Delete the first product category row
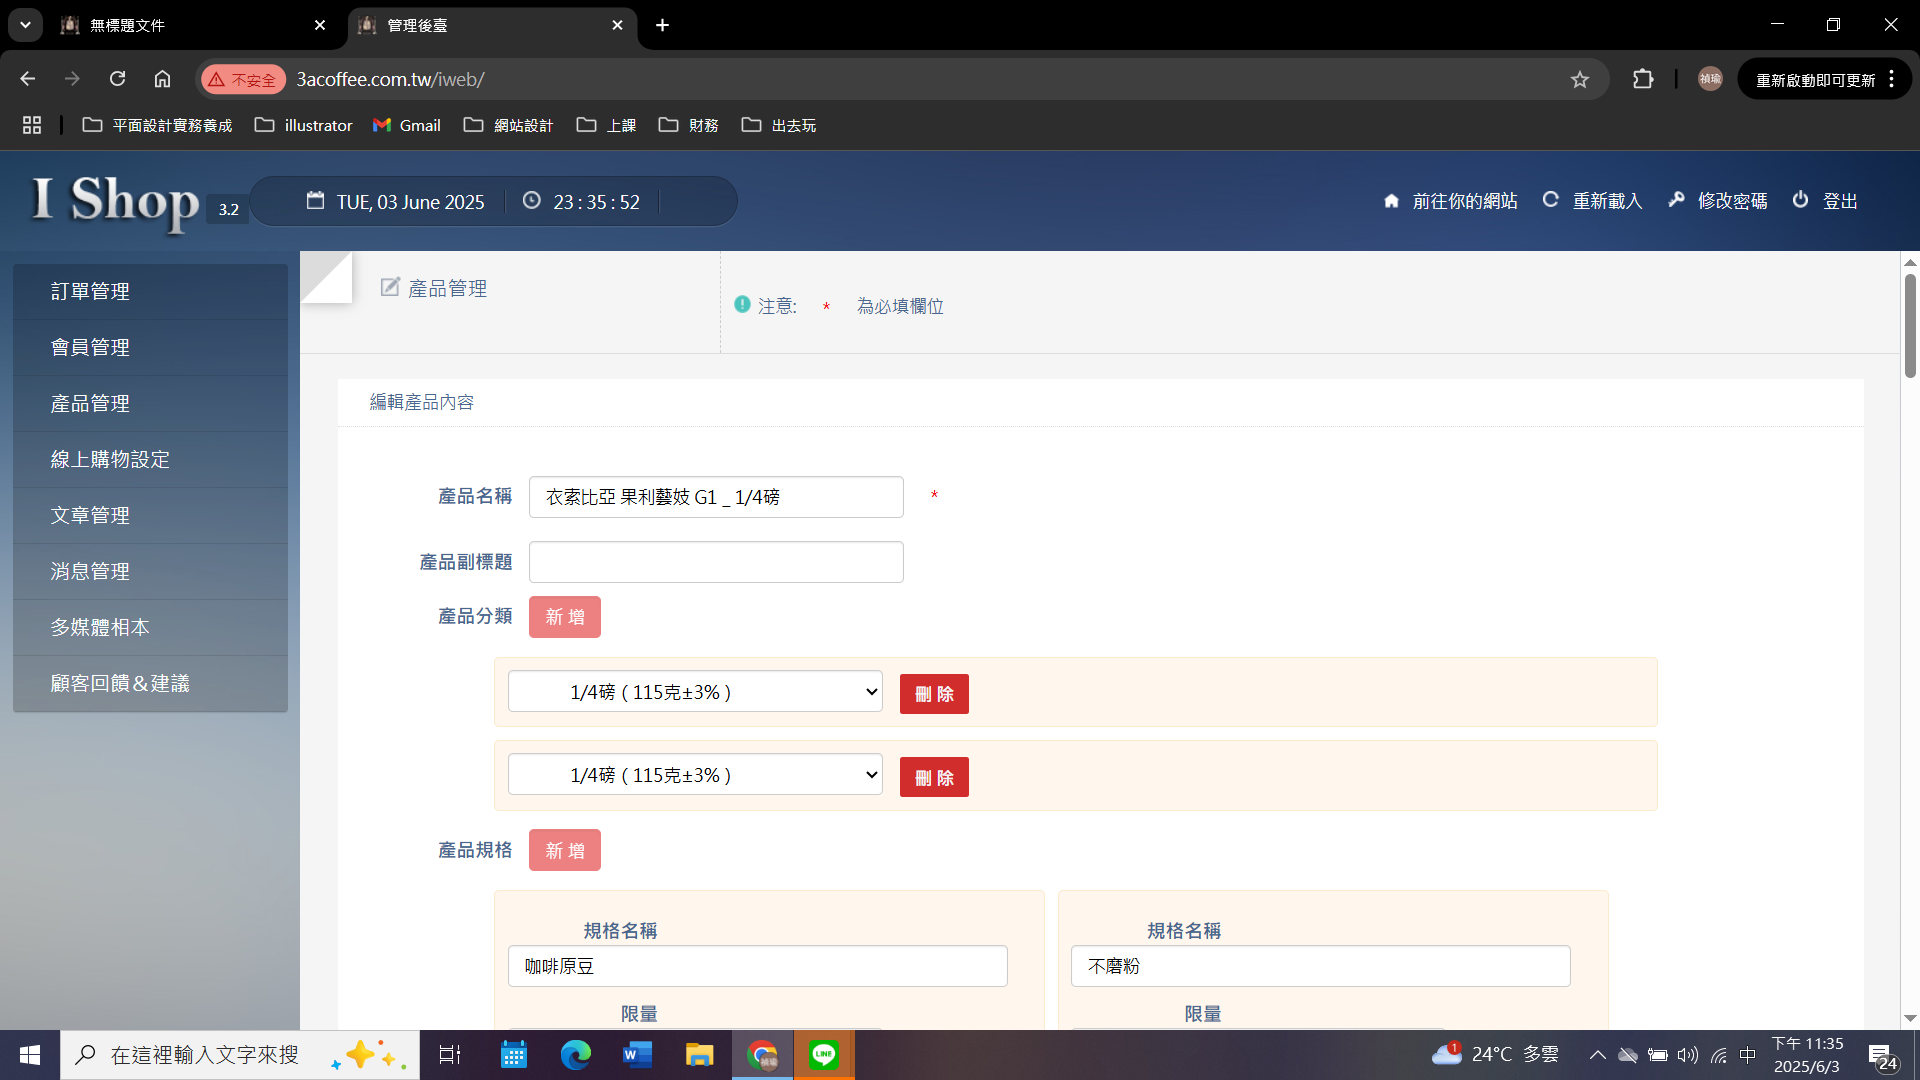Screen dimensions: 1920x1080 (x=933, y=694)
